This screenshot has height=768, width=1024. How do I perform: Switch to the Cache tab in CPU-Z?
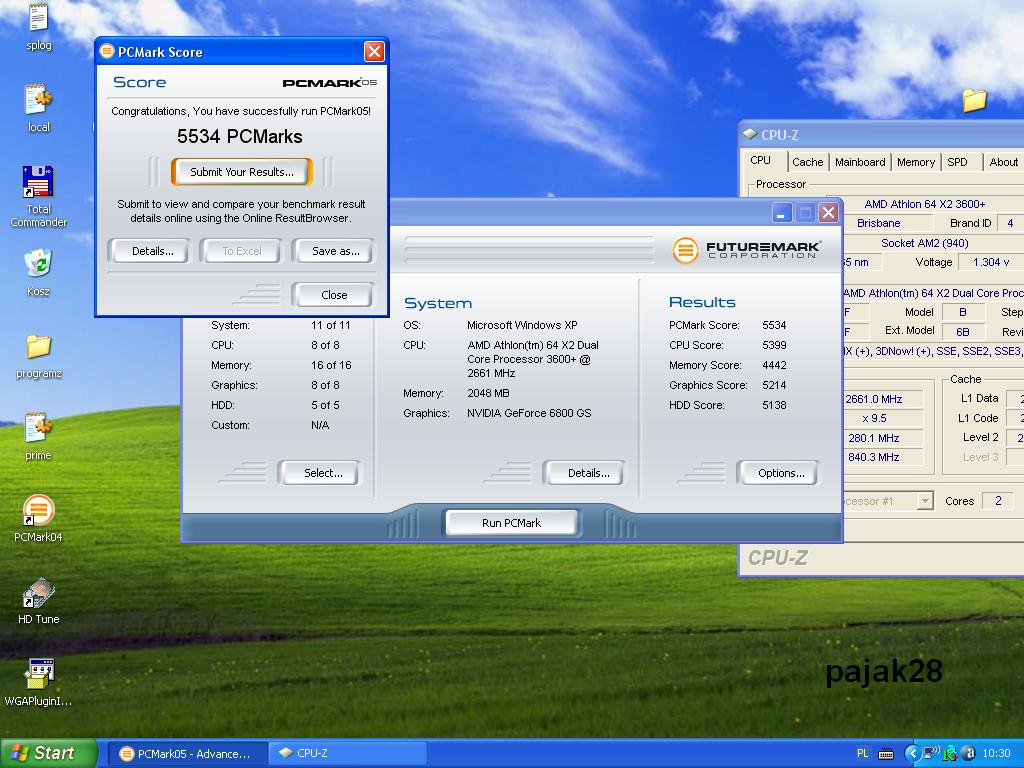[807, 162]
